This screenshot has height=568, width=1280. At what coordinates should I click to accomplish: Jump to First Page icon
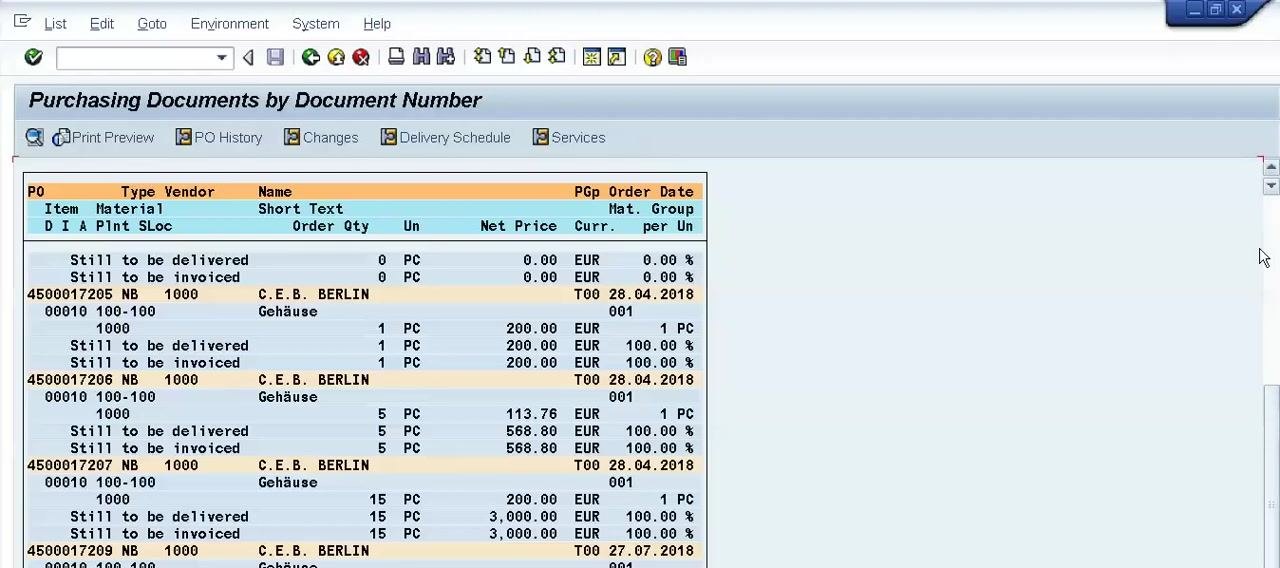coord(482,57)
